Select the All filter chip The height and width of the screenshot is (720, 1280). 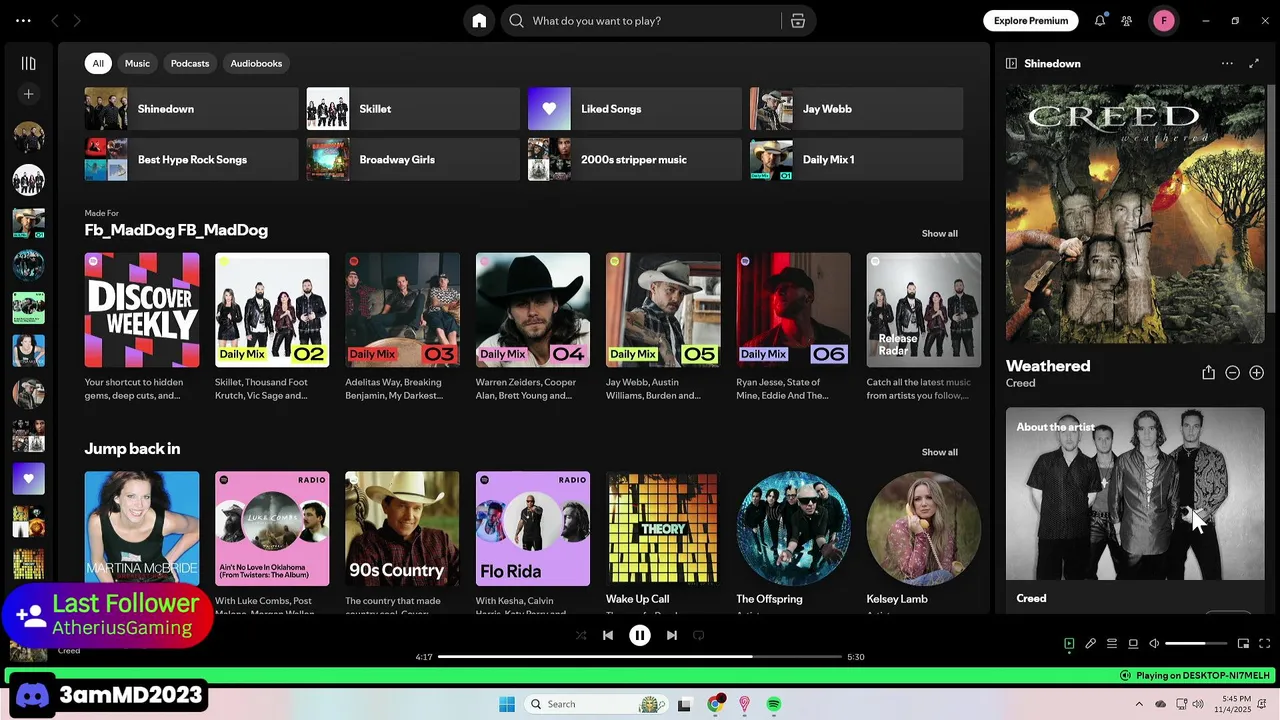click(98, 63)
